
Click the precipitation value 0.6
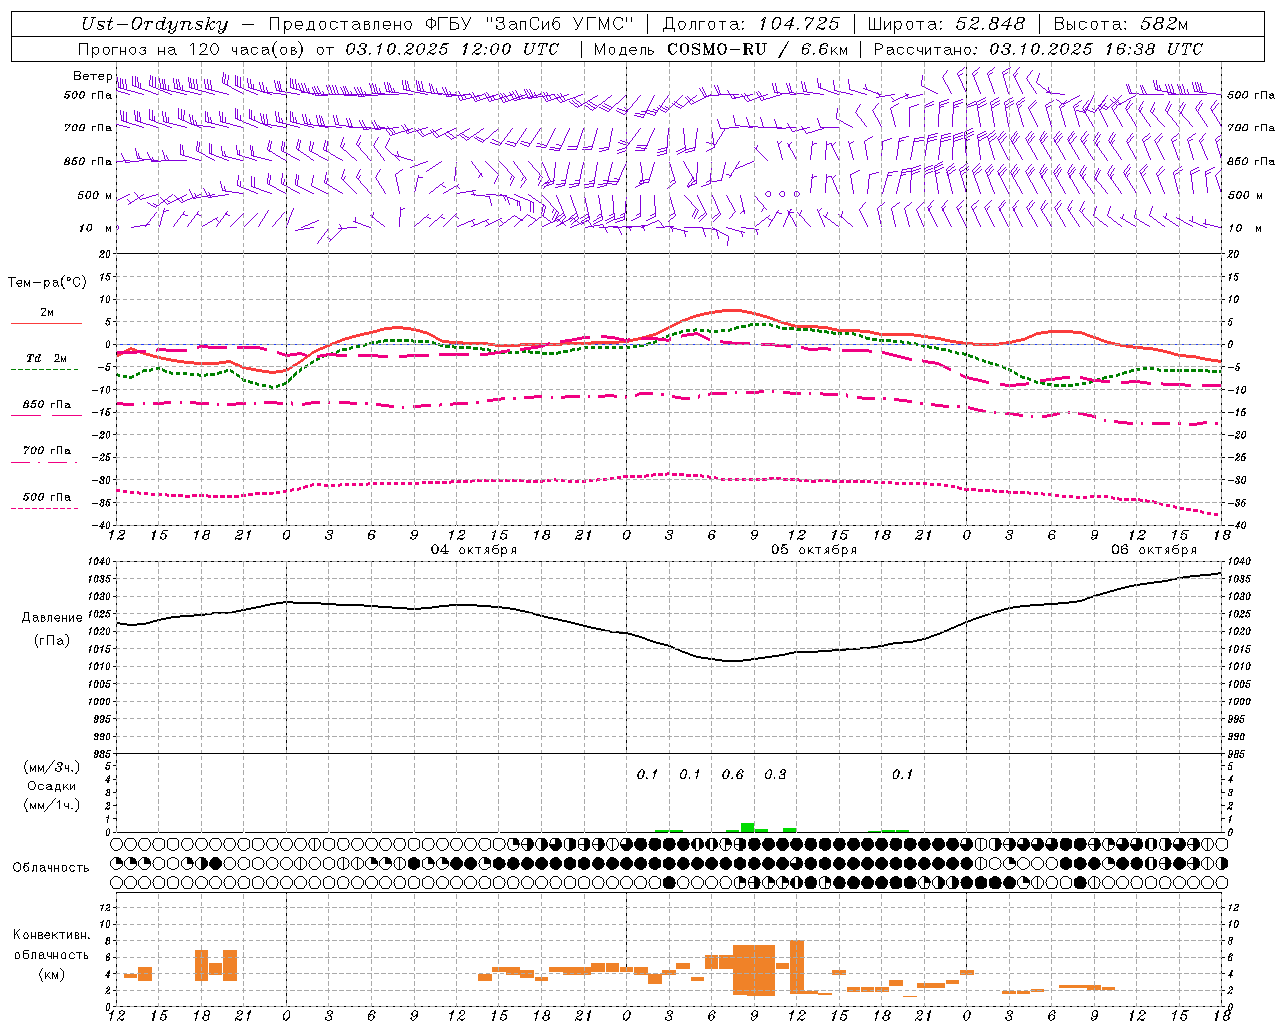pos(733,774)
